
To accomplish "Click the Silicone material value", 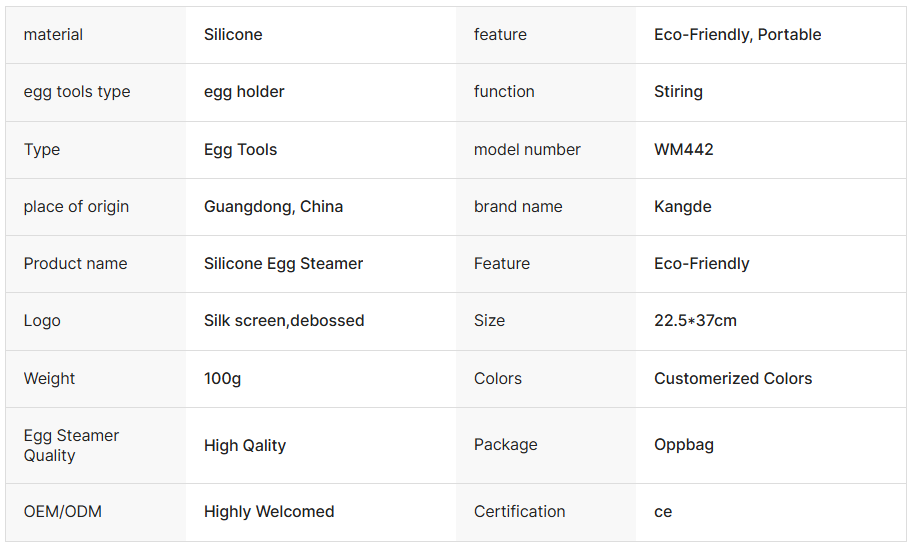I will point(233,35).
